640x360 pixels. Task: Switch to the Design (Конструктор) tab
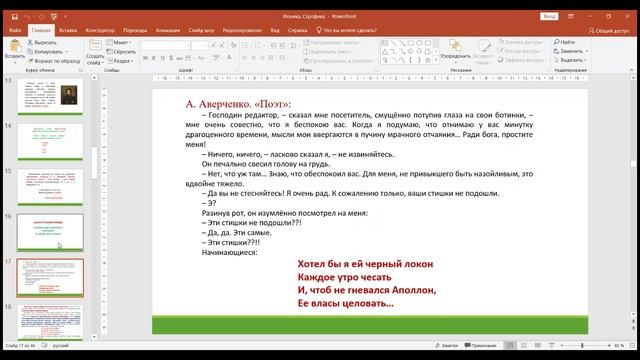pos(100,30)
